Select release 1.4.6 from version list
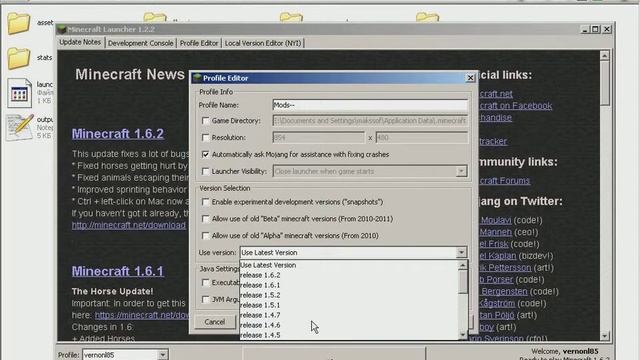The height and width of the screenshot is (360, 640). click(x=349, y=325)
